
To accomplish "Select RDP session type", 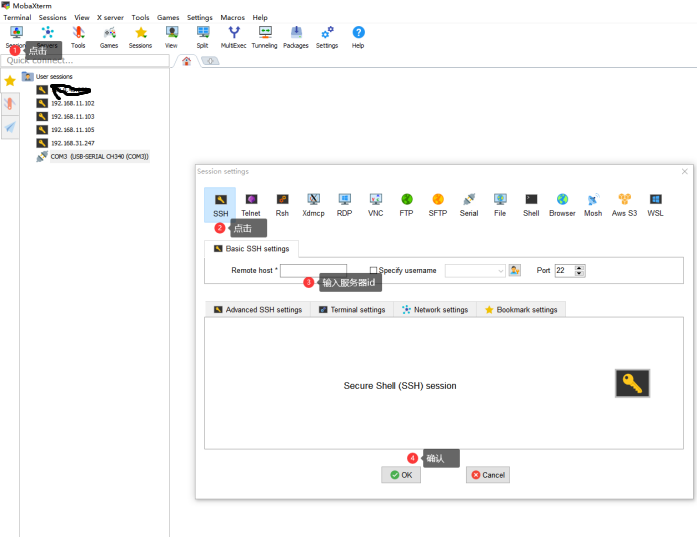I will tap(344, 205).
